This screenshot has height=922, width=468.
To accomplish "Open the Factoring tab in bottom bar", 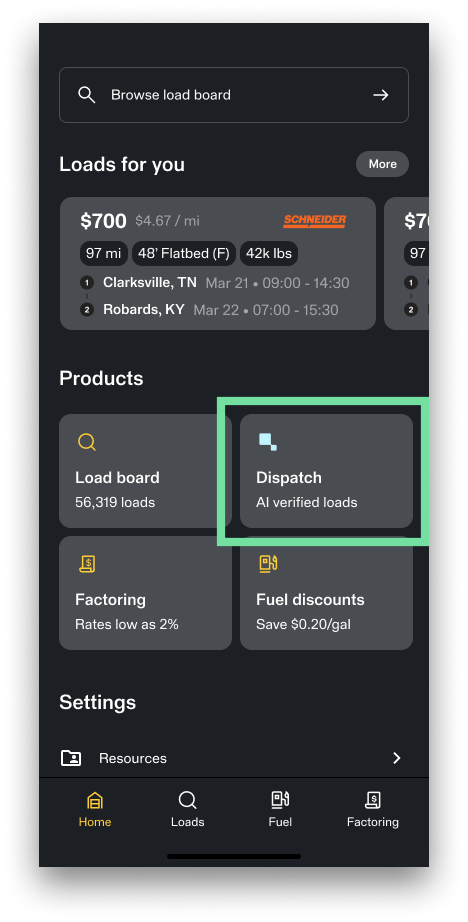I will click(x=373, y=810).
